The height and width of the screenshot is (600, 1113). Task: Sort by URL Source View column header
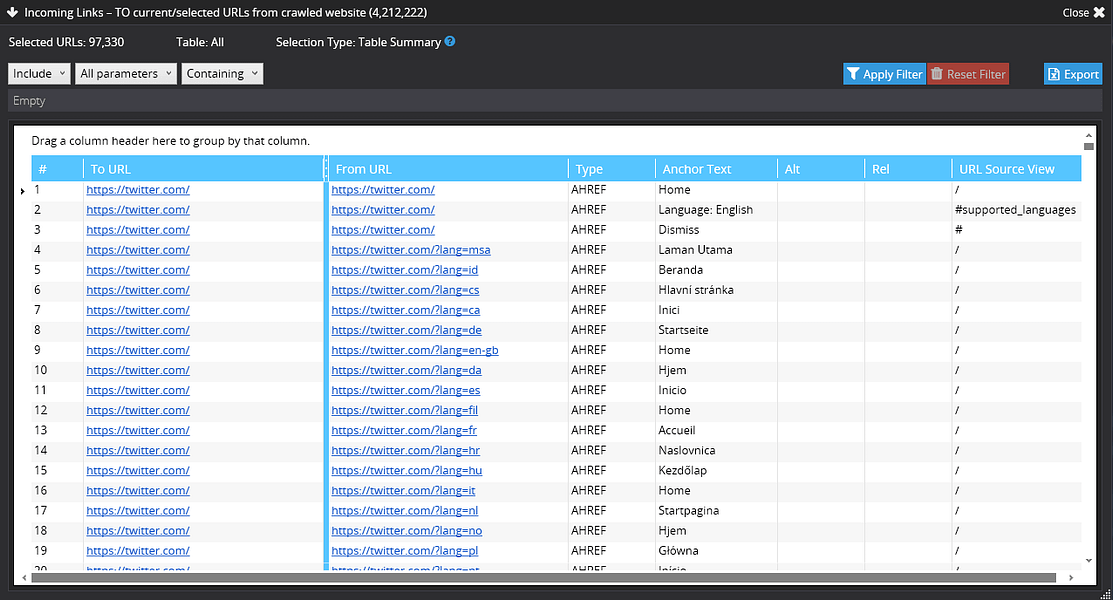tap(1016, 169)
